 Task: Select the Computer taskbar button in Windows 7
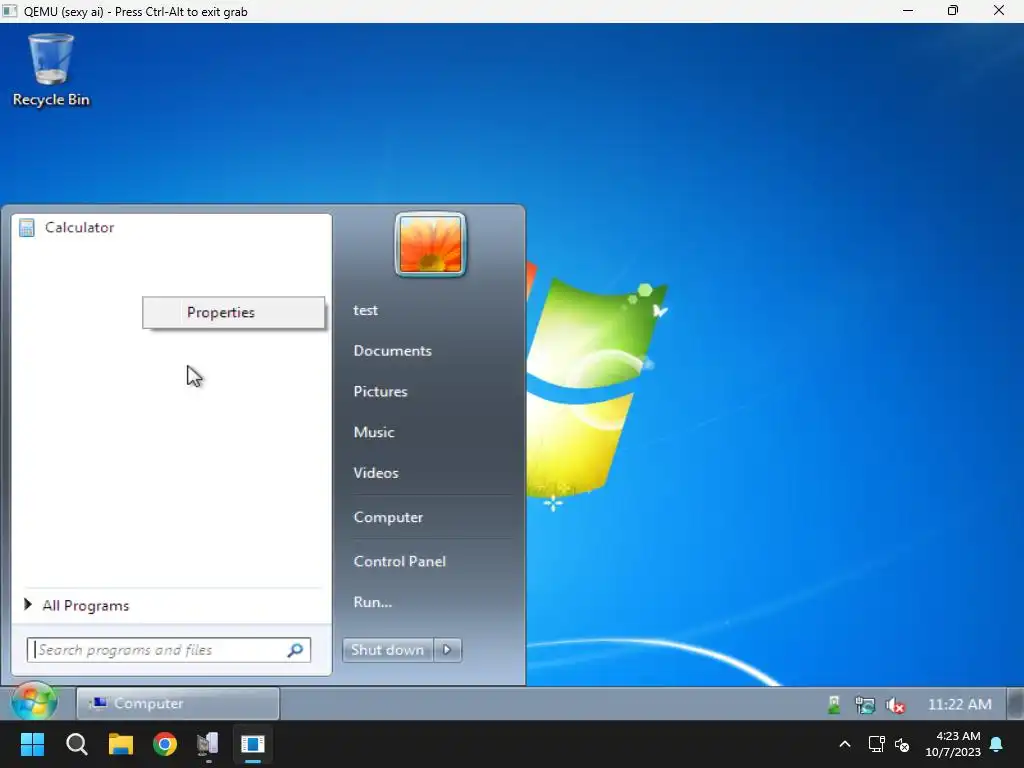pyautogui.click(x=178, y=703)
